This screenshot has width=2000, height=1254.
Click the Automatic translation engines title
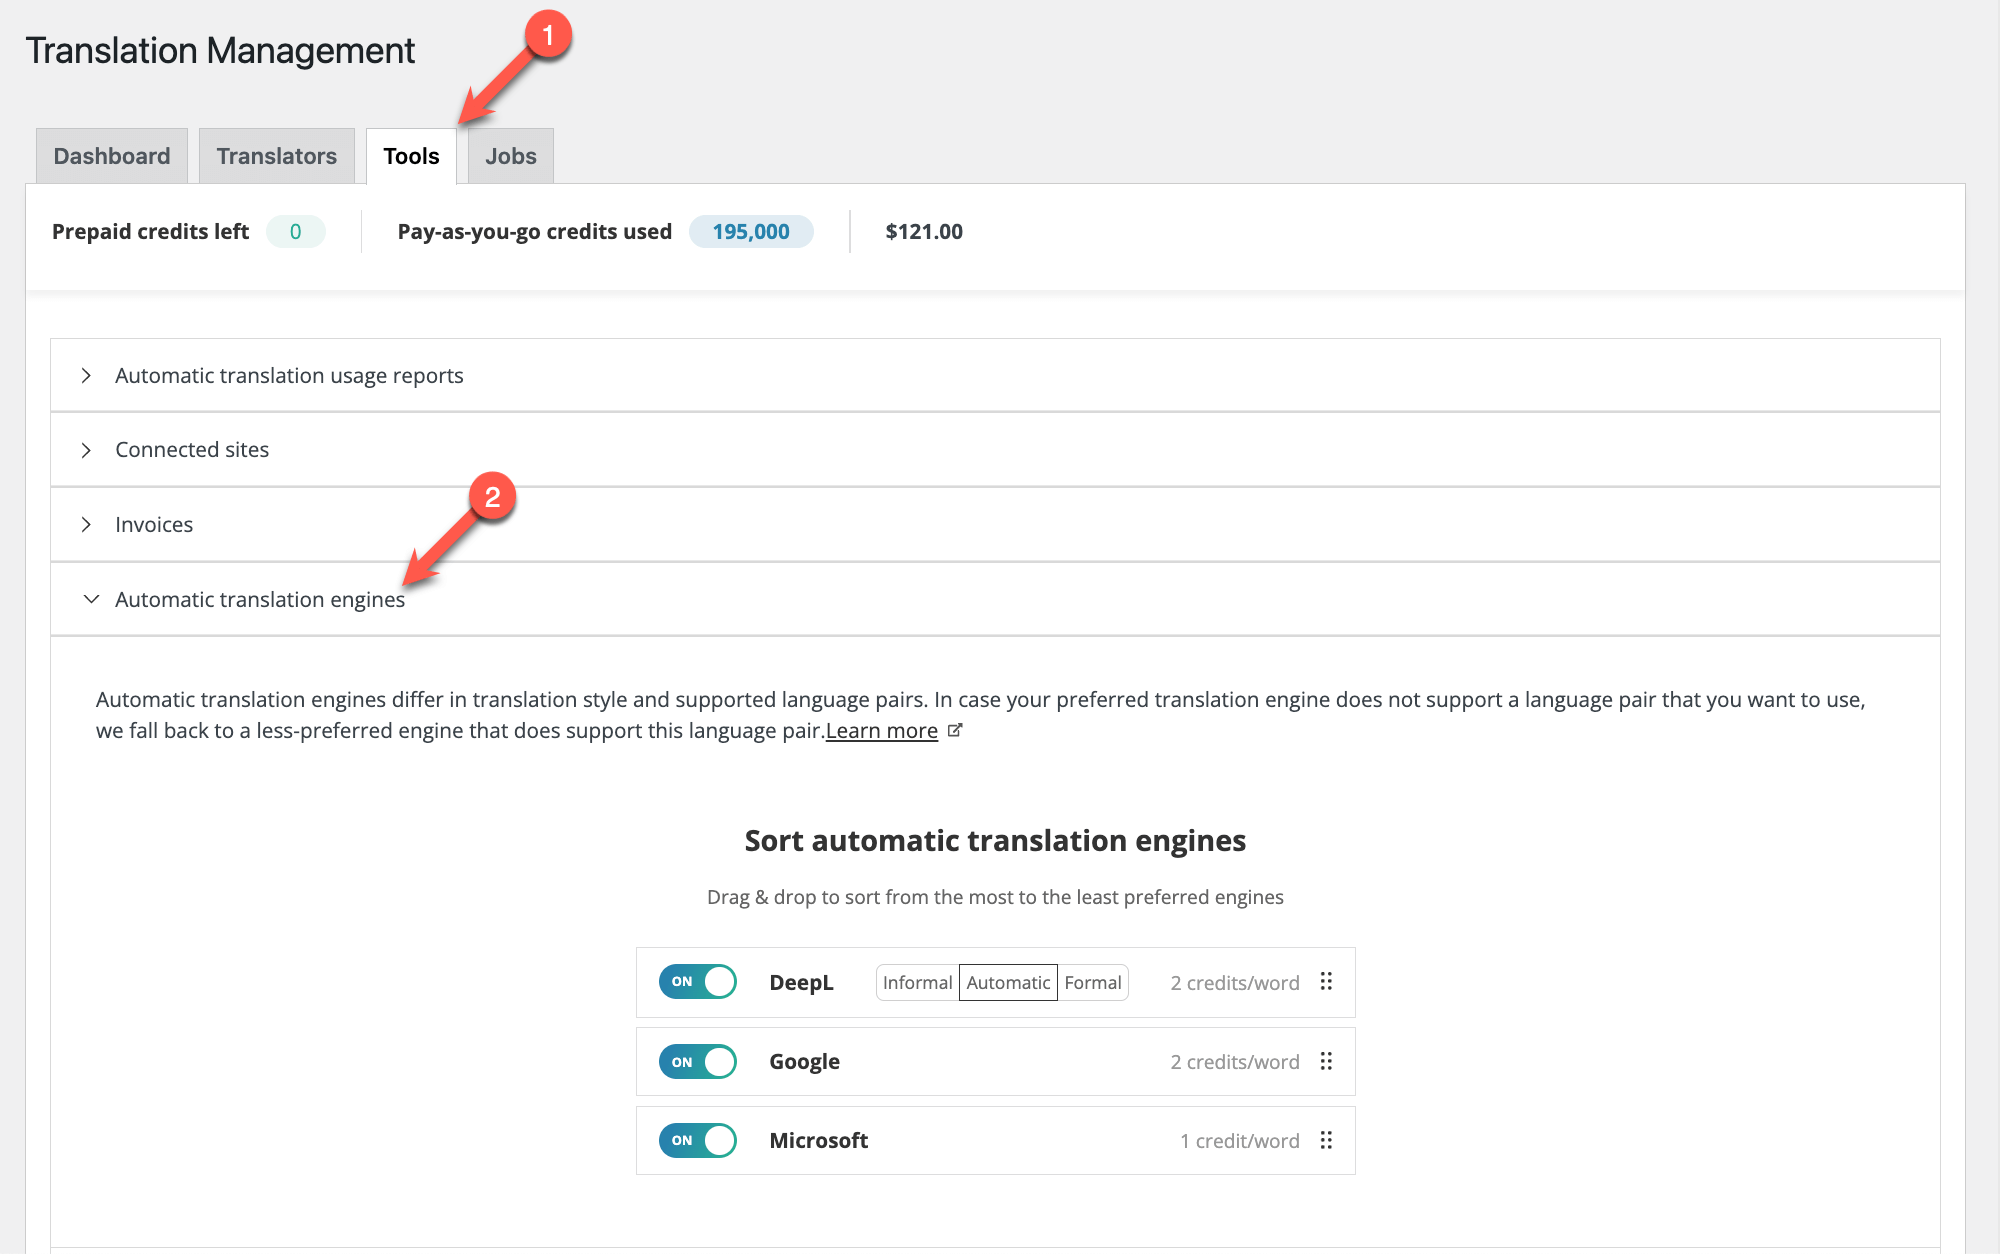(260, 599)
